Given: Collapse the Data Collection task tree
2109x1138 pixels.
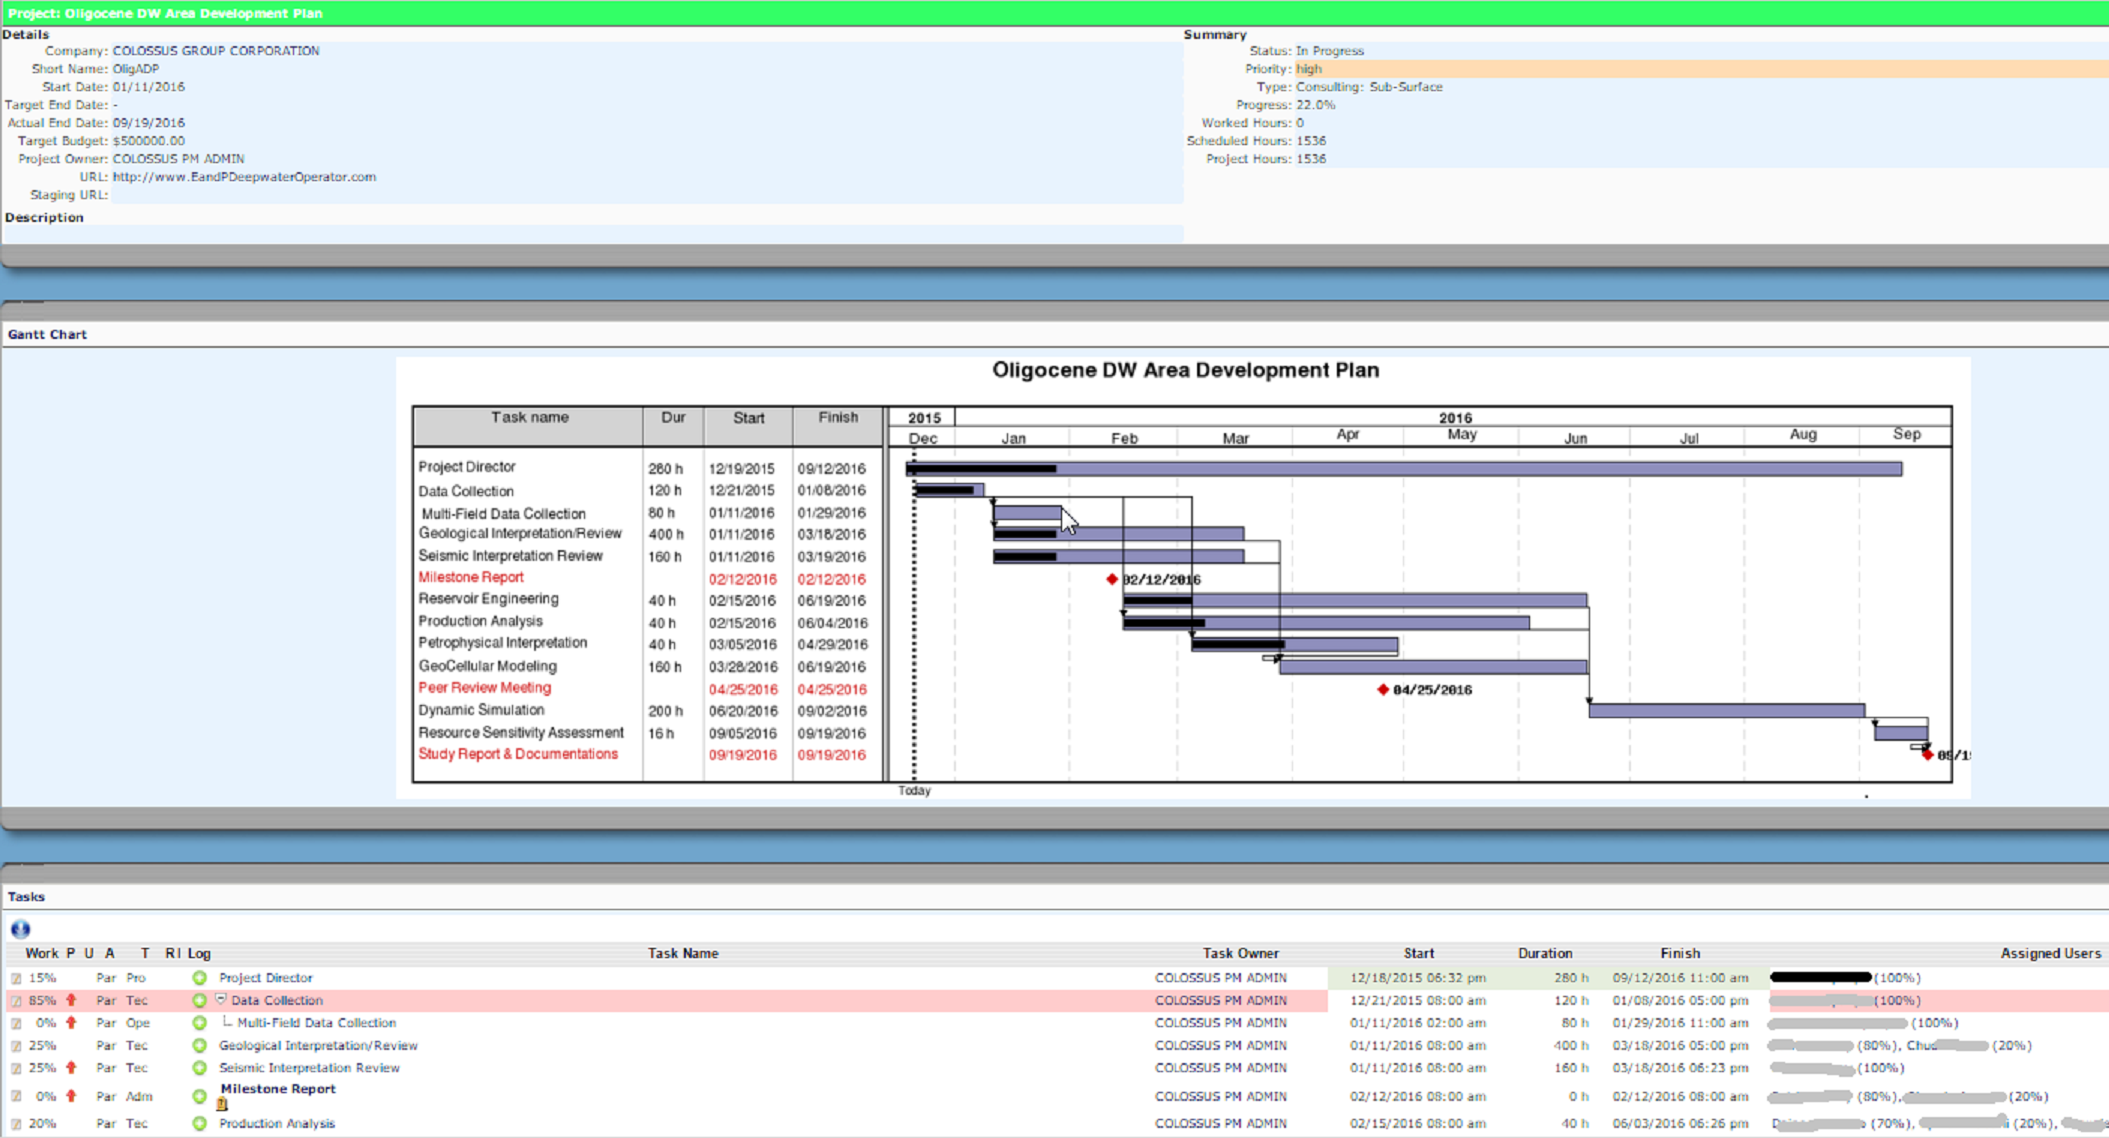Looking at the screenshot, I should (x=220, y=999).
